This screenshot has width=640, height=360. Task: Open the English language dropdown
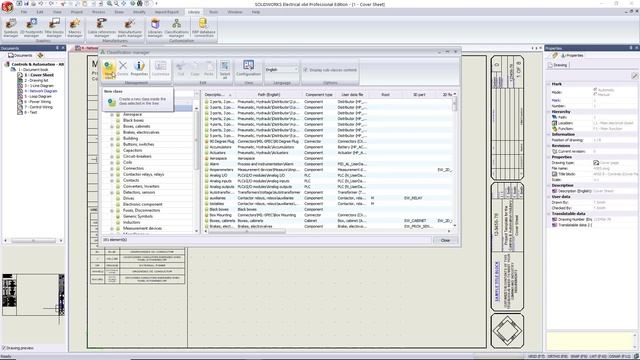(282, 70)
